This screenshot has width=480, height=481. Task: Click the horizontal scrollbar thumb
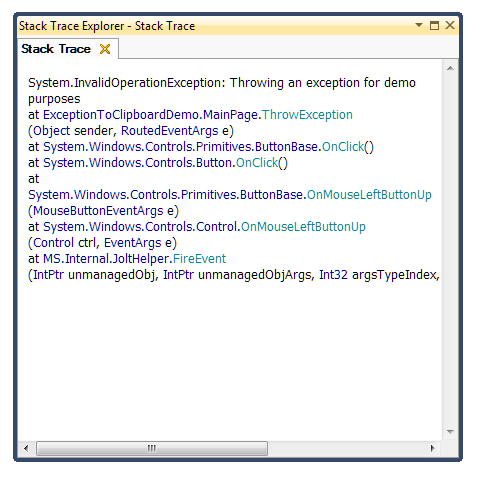tap(152, 448)
